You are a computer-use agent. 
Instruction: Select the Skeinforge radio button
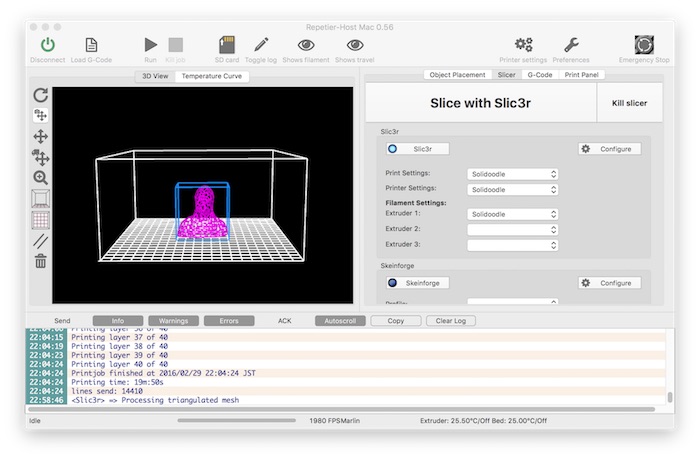tap(417, 283)
